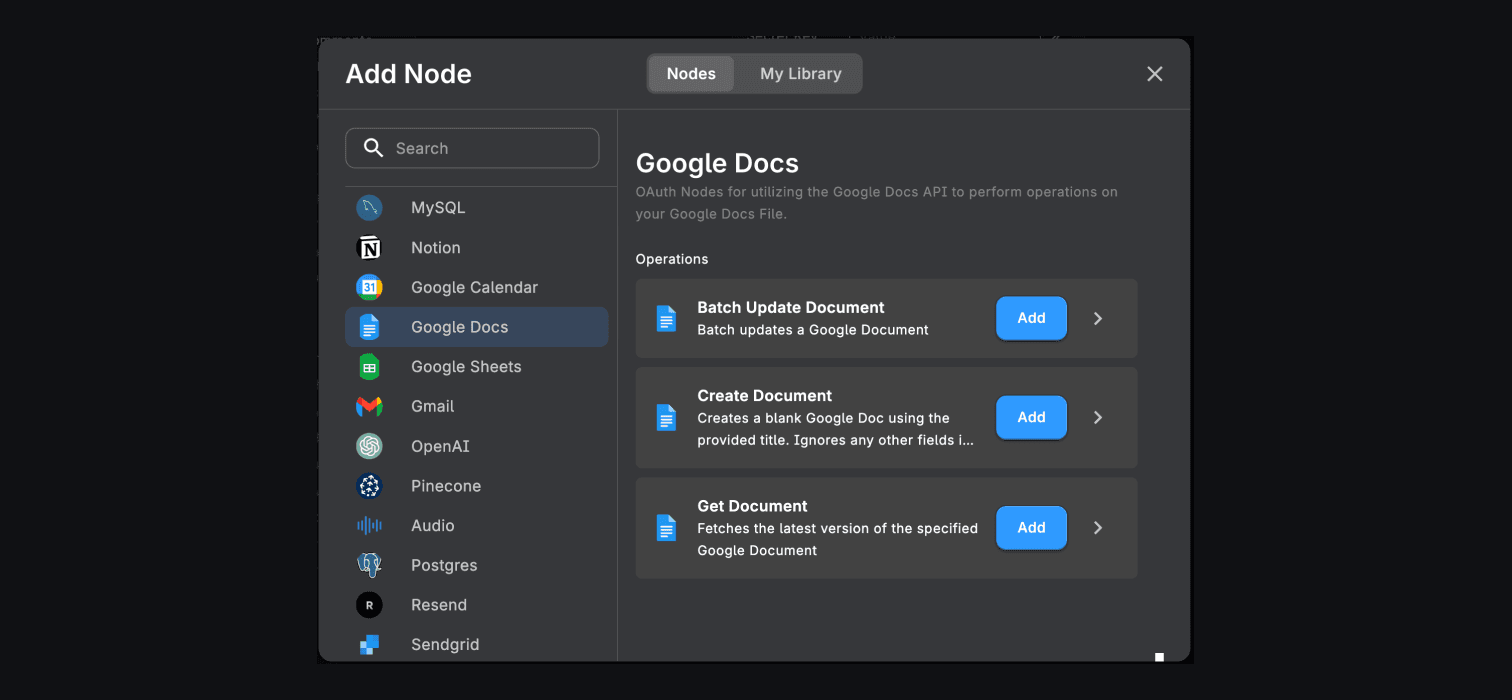Expand details for Batch Update Document
This screenshot has width=1512, height=700.
point(1097,318)
